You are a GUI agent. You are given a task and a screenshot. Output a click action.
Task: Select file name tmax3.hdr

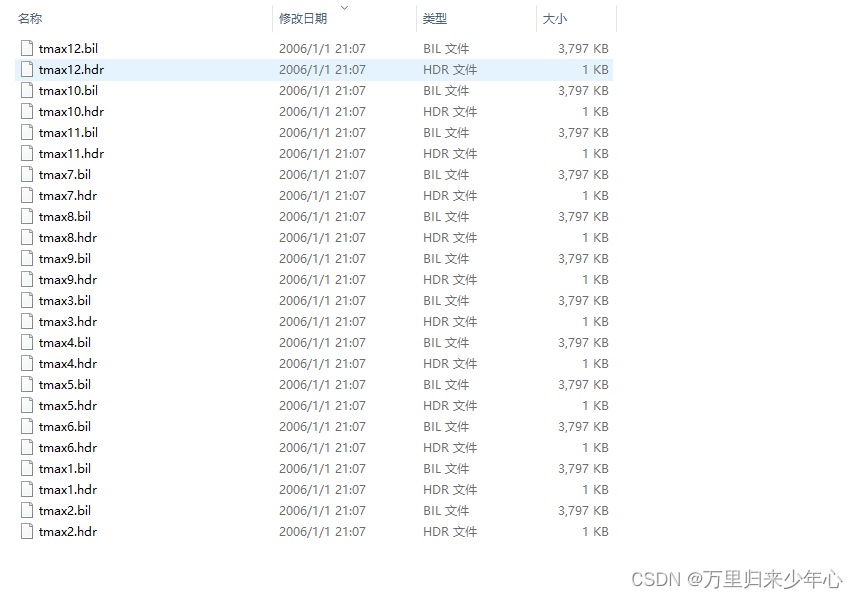(x=67, y=321)
